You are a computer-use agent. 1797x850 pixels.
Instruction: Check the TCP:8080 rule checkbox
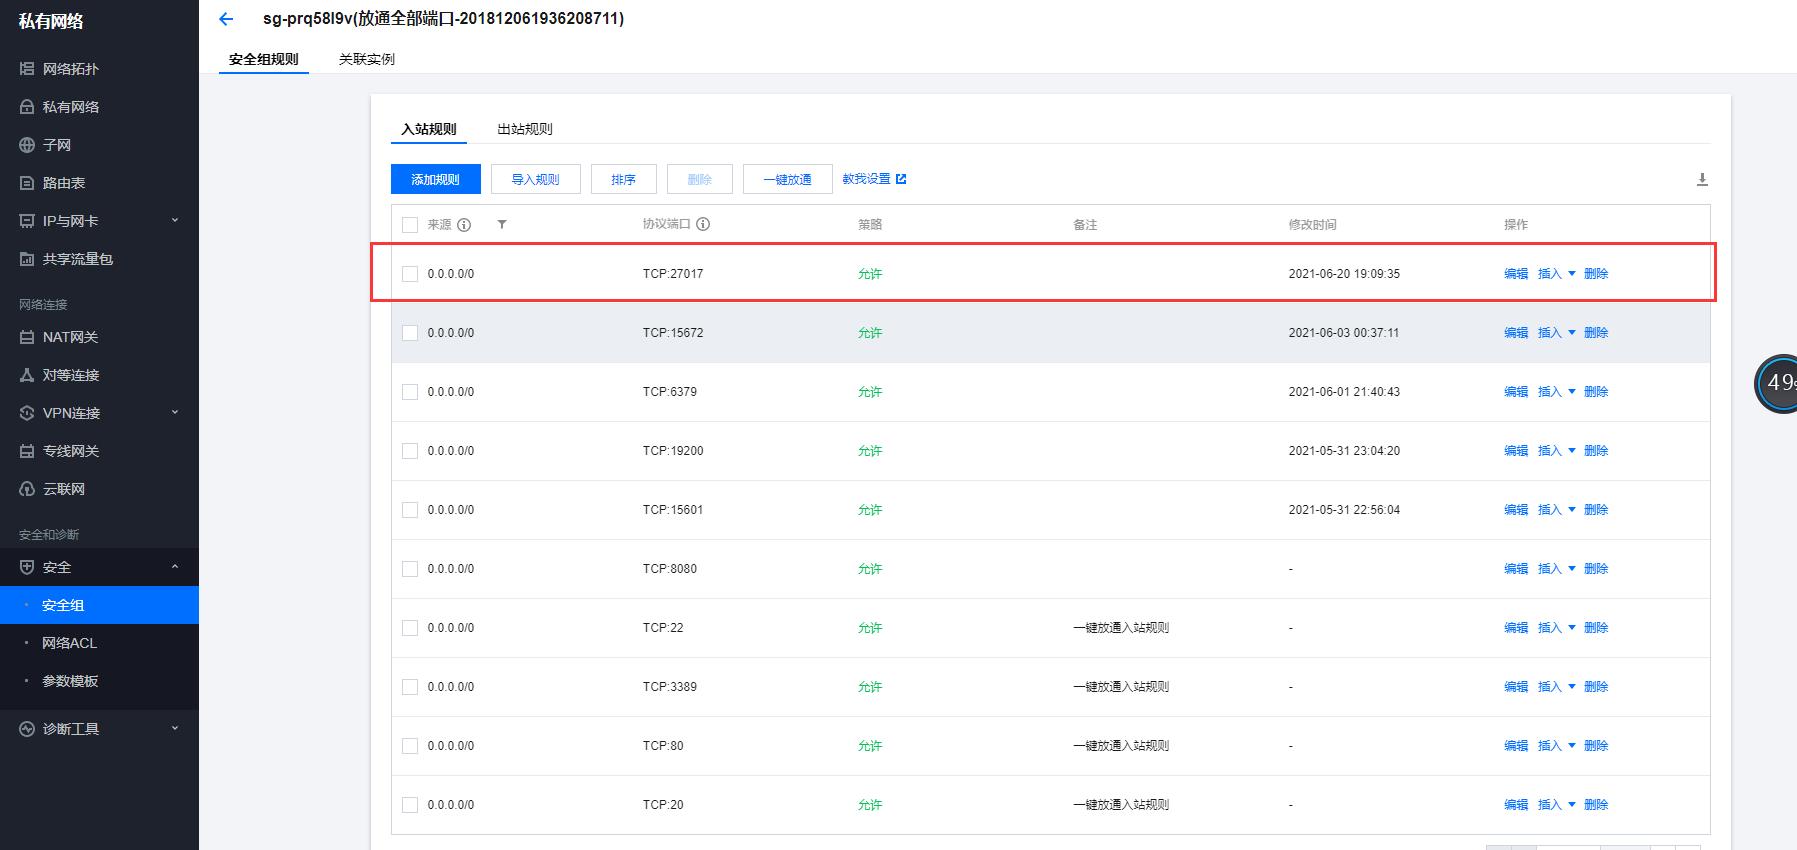[410, 569]
